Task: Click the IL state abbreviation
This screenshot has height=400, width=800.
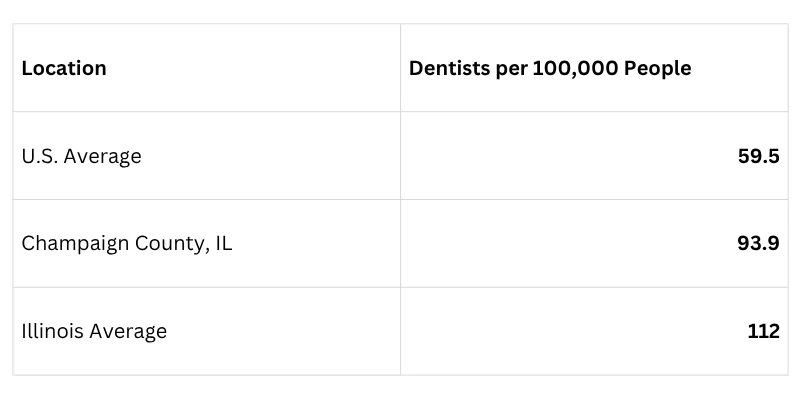Action: click(223, 243)
